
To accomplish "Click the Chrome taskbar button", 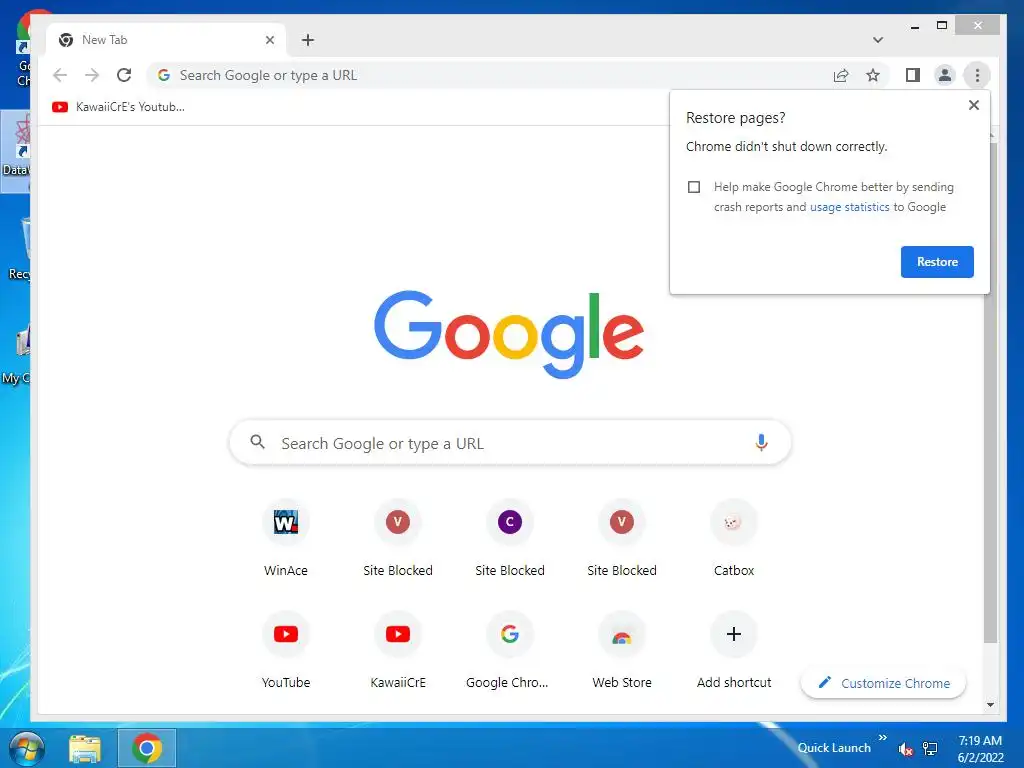I will [x=147, y=748].
